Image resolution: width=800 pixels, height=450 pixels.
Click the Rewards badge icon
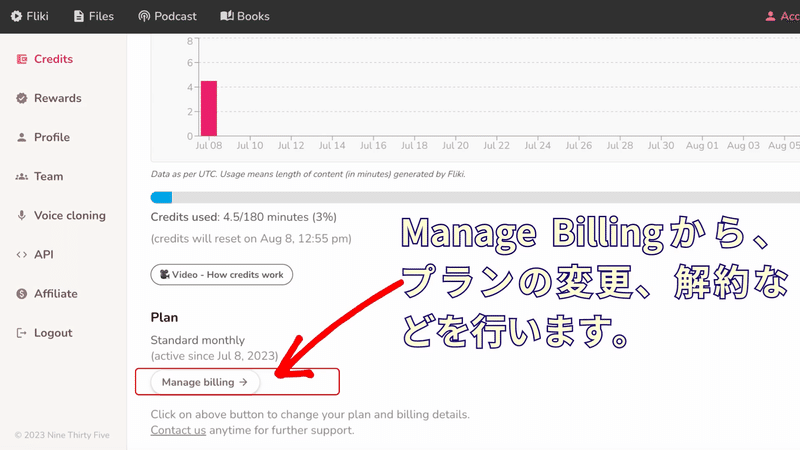tap(21, 98)
